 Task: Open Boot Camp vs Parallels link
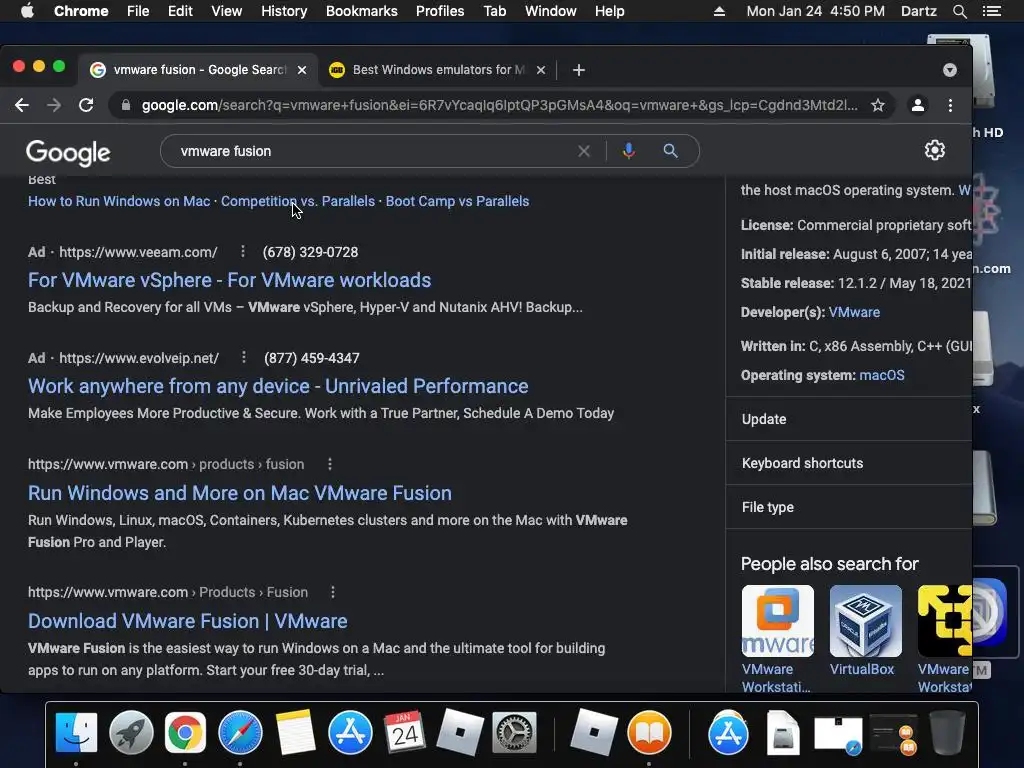pyautogui.click(x=457, y=201)
